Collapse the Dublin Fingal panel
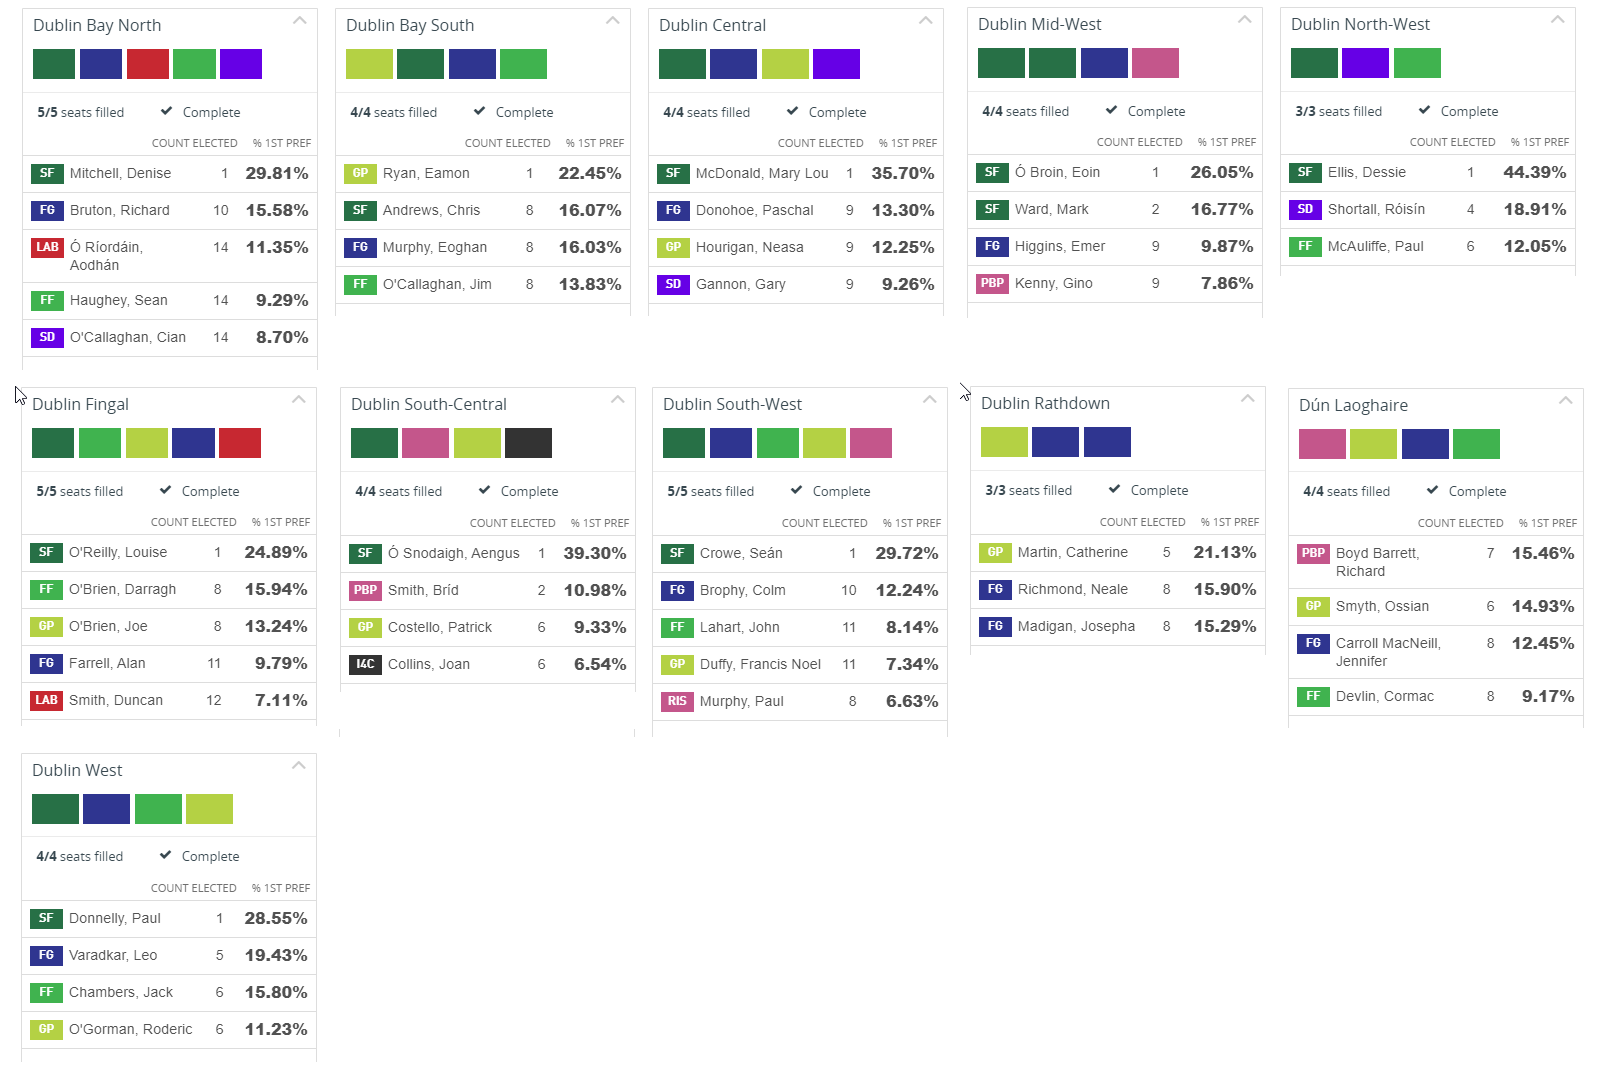The height and width of the screenshot is (1084, 1614). (298, 399)
